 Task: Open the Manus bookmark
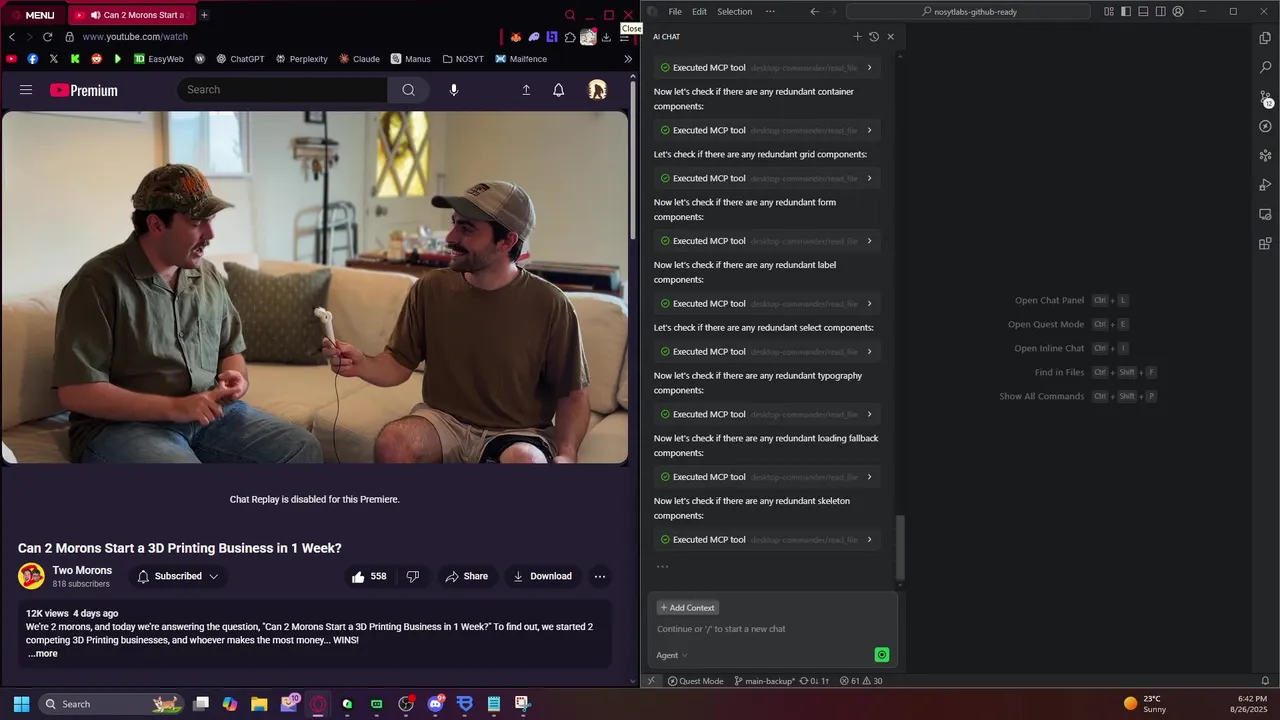pyautogui.click(x=410, y=59)
